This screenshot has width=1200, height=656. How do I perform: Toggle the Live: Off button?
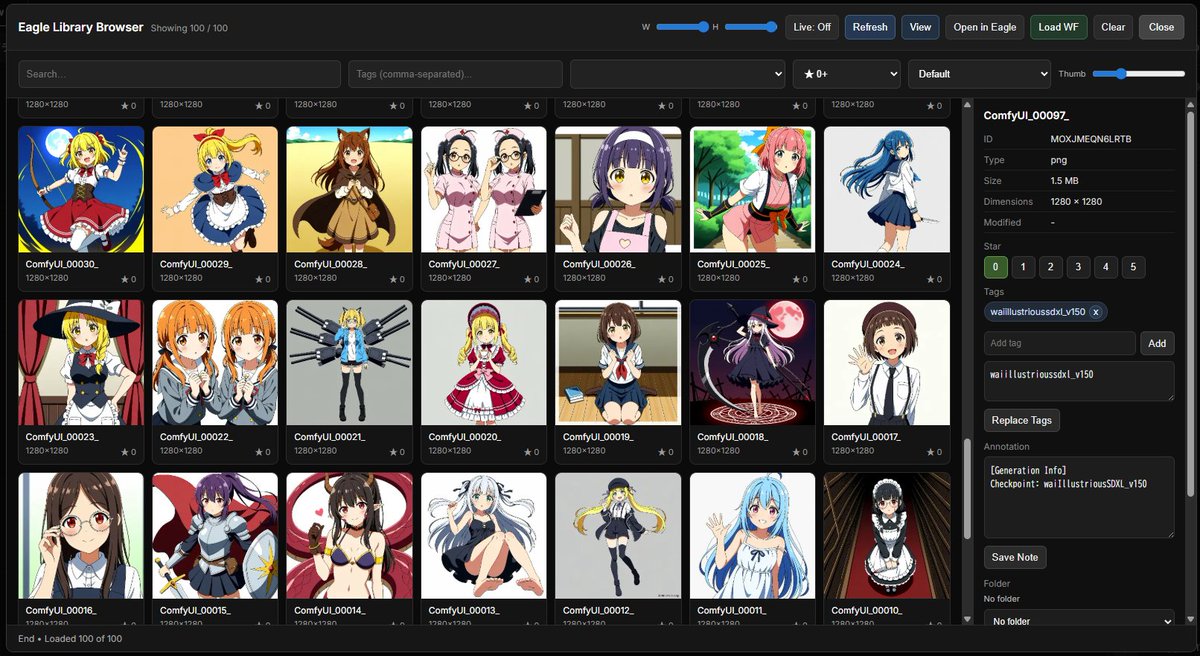coord(811,27)
